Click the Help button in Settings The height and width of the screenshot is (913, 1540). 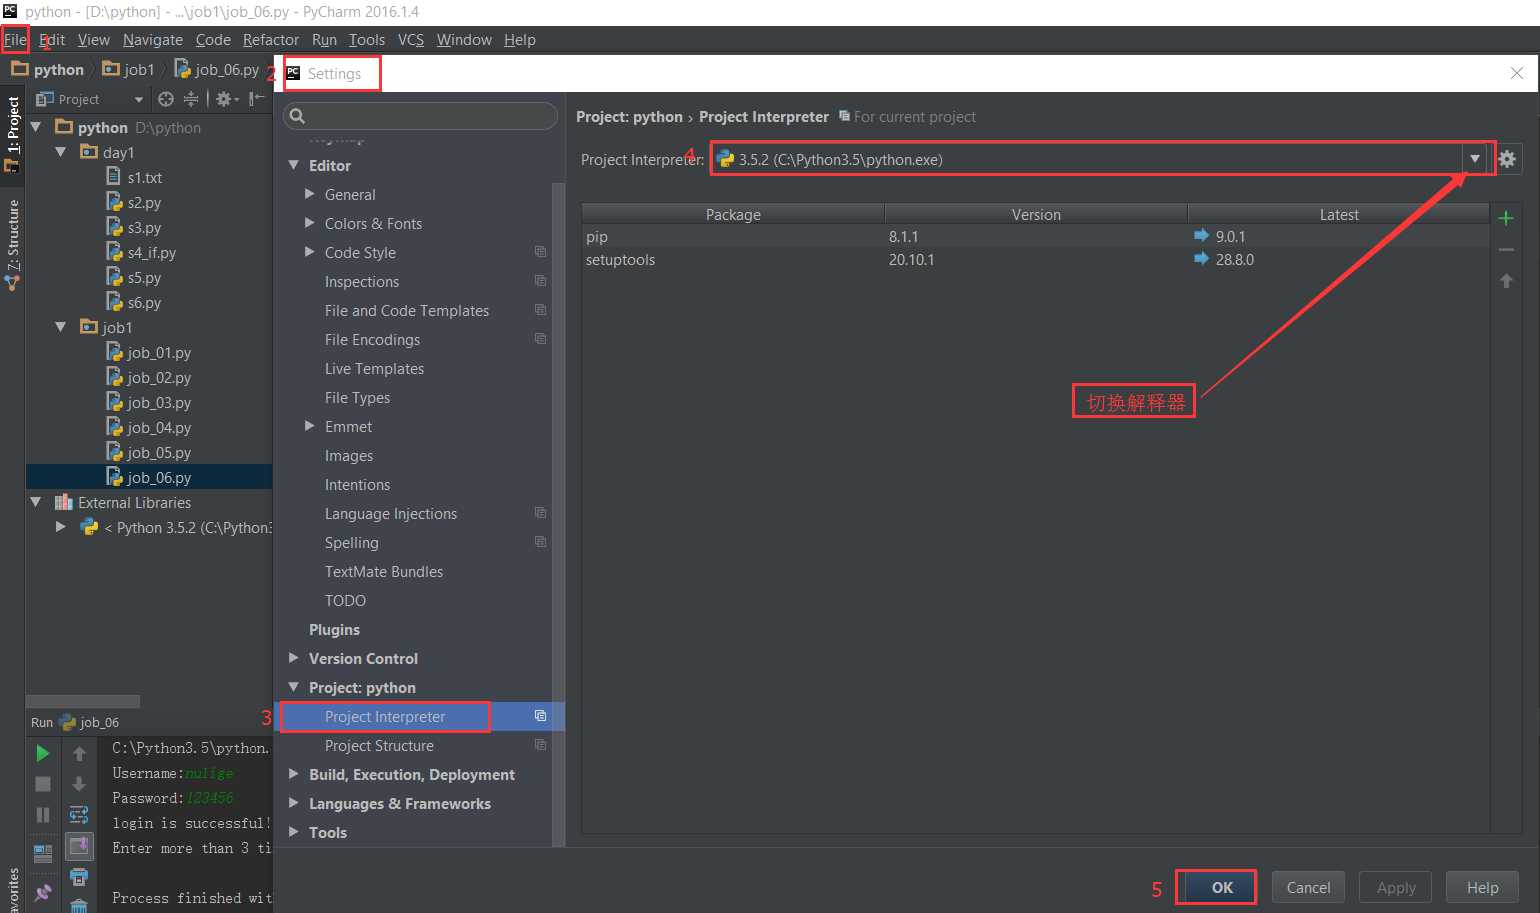tap(1482, 887)
